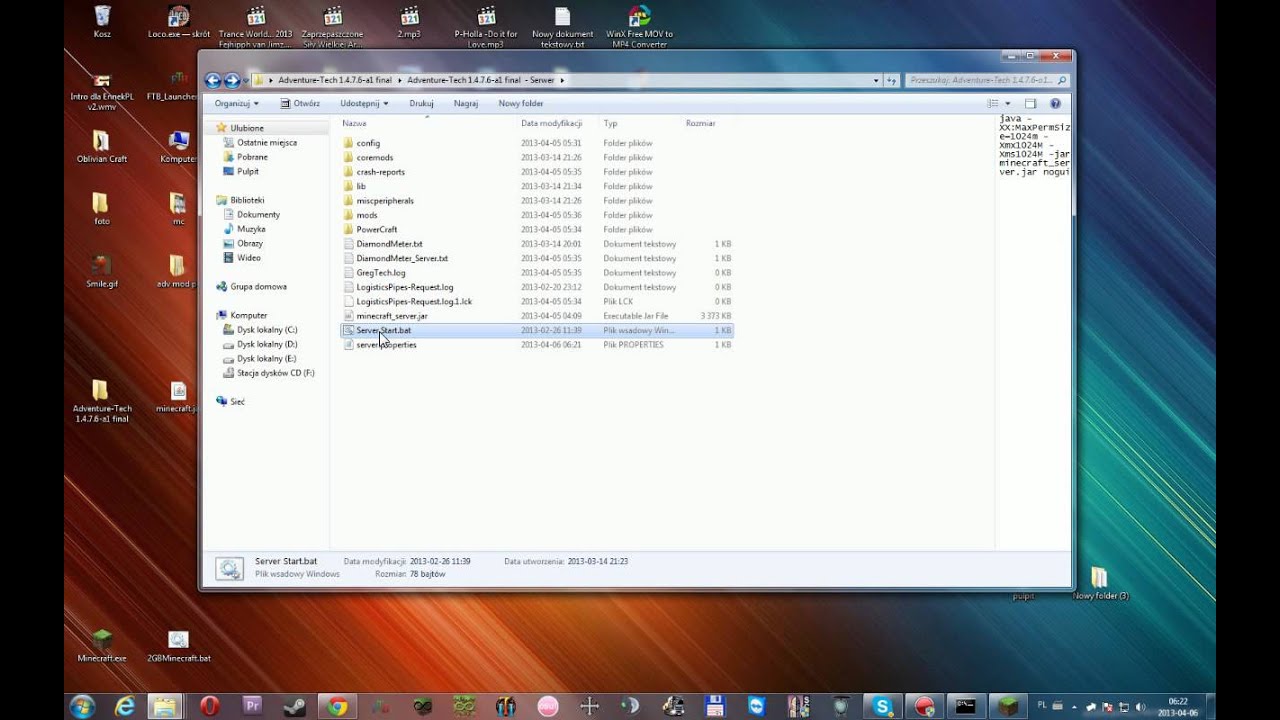Go forward with the Explorer forward arrow

point(232,80)
